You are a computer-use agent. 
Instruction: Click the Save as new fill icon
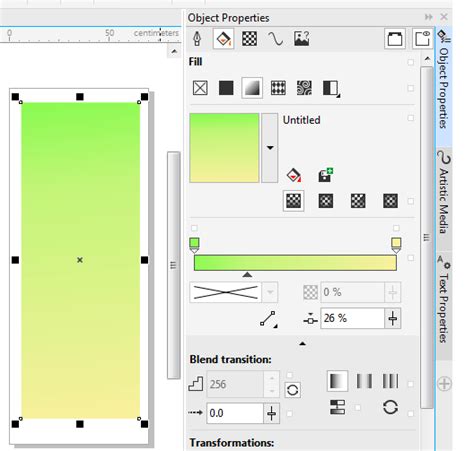pos(325,175)
